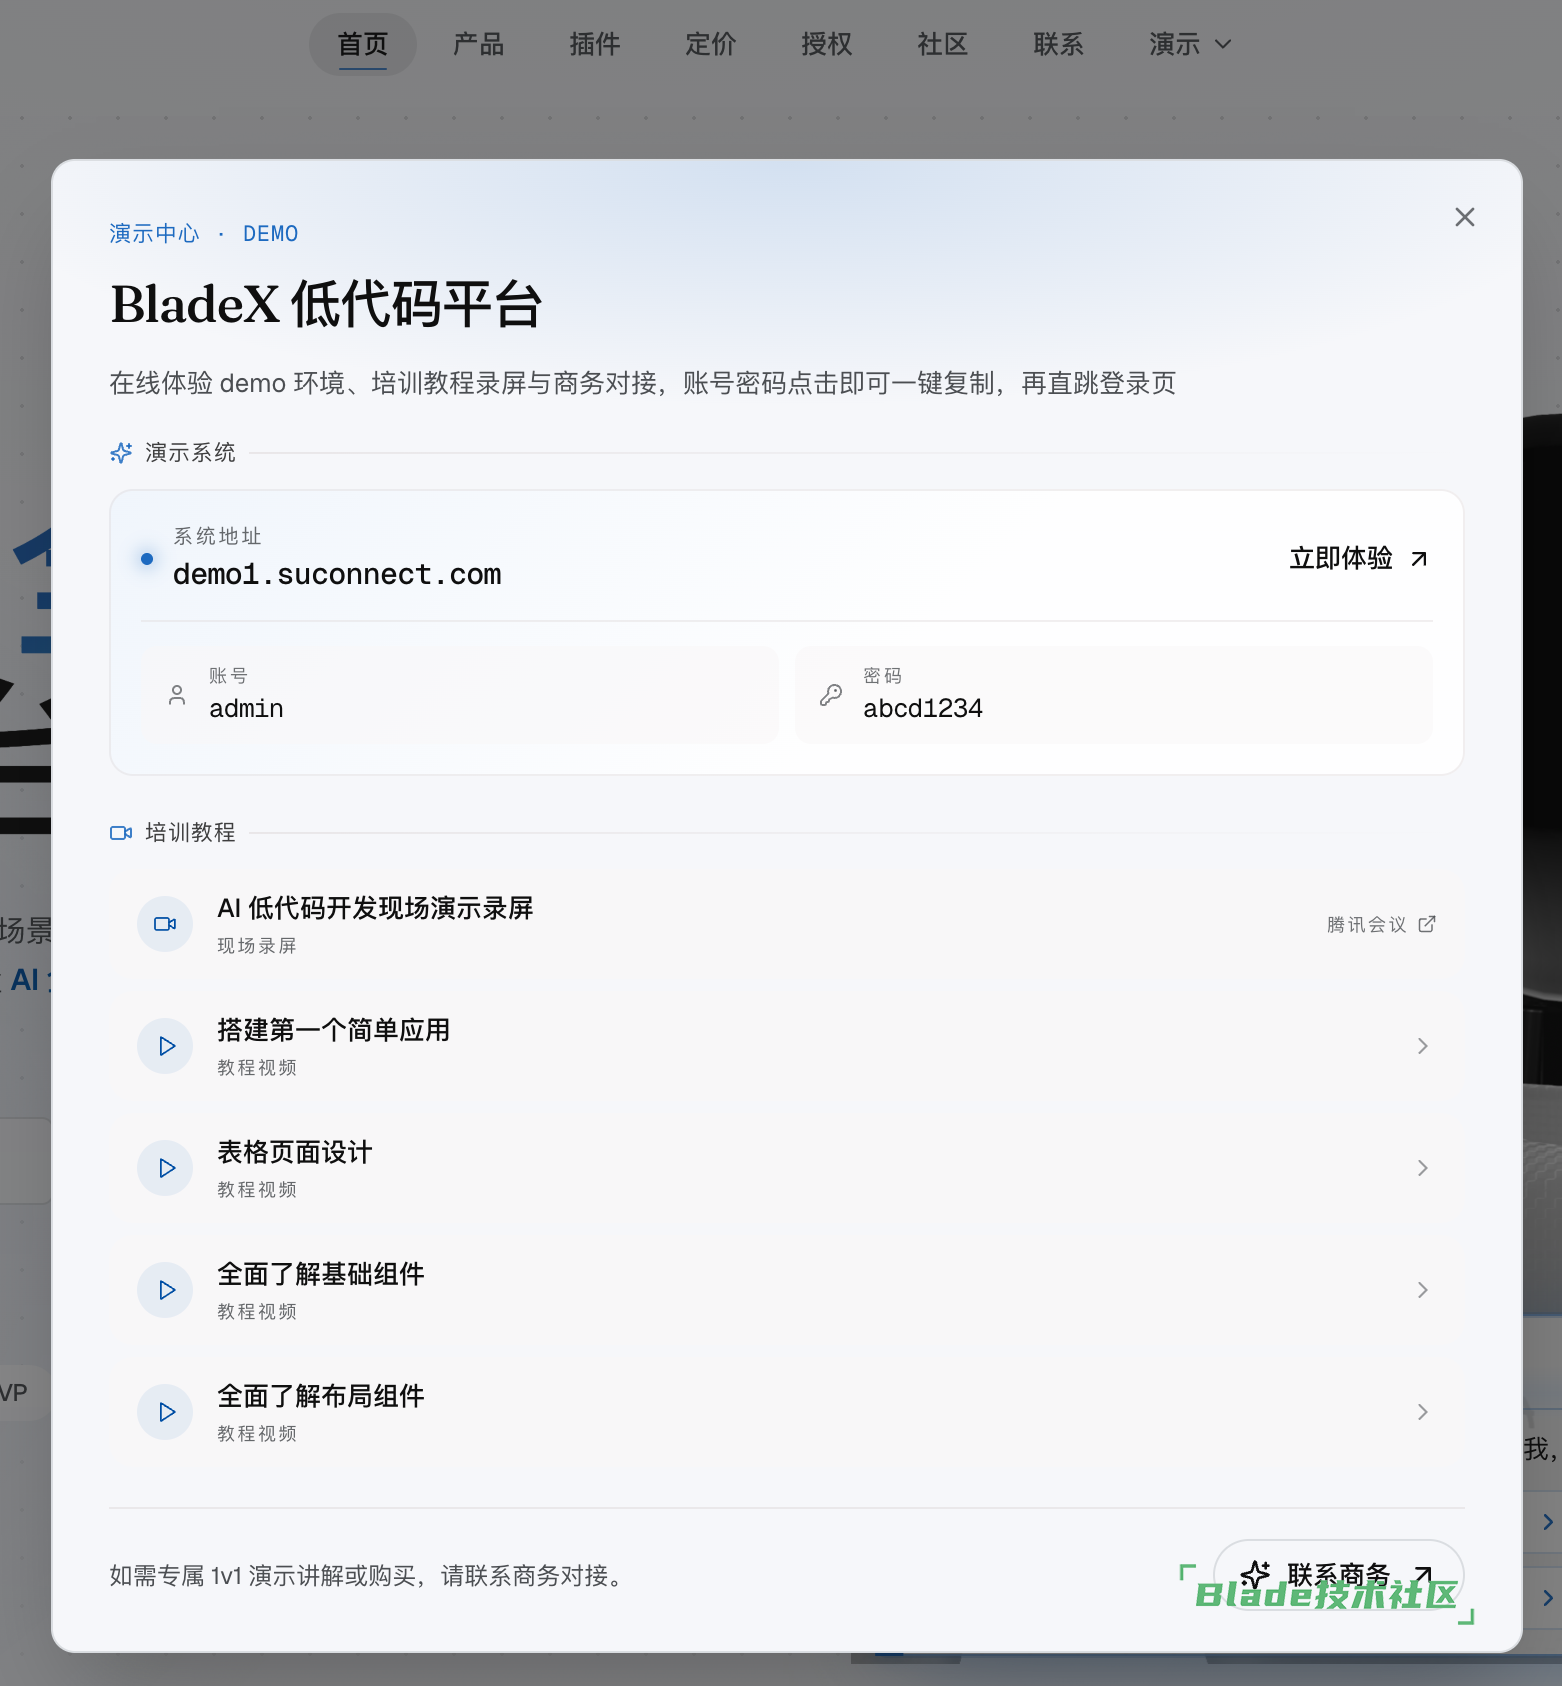1562x1686 pixels.
Task: Click the blue status dot beside 系统地址
Action: click(147, 559)
